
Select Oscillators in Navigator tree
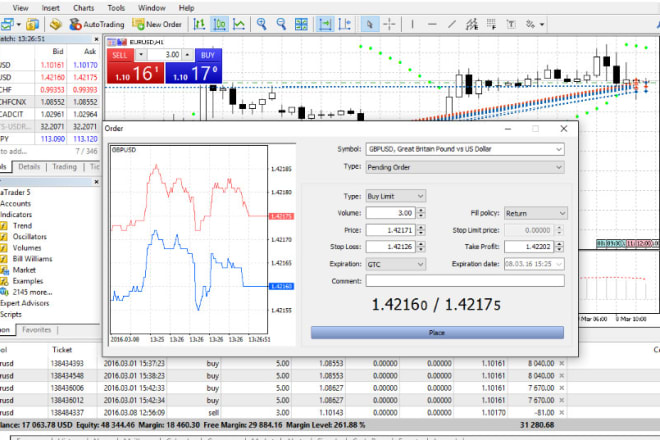pyautogui.click(x=29, y=237)
